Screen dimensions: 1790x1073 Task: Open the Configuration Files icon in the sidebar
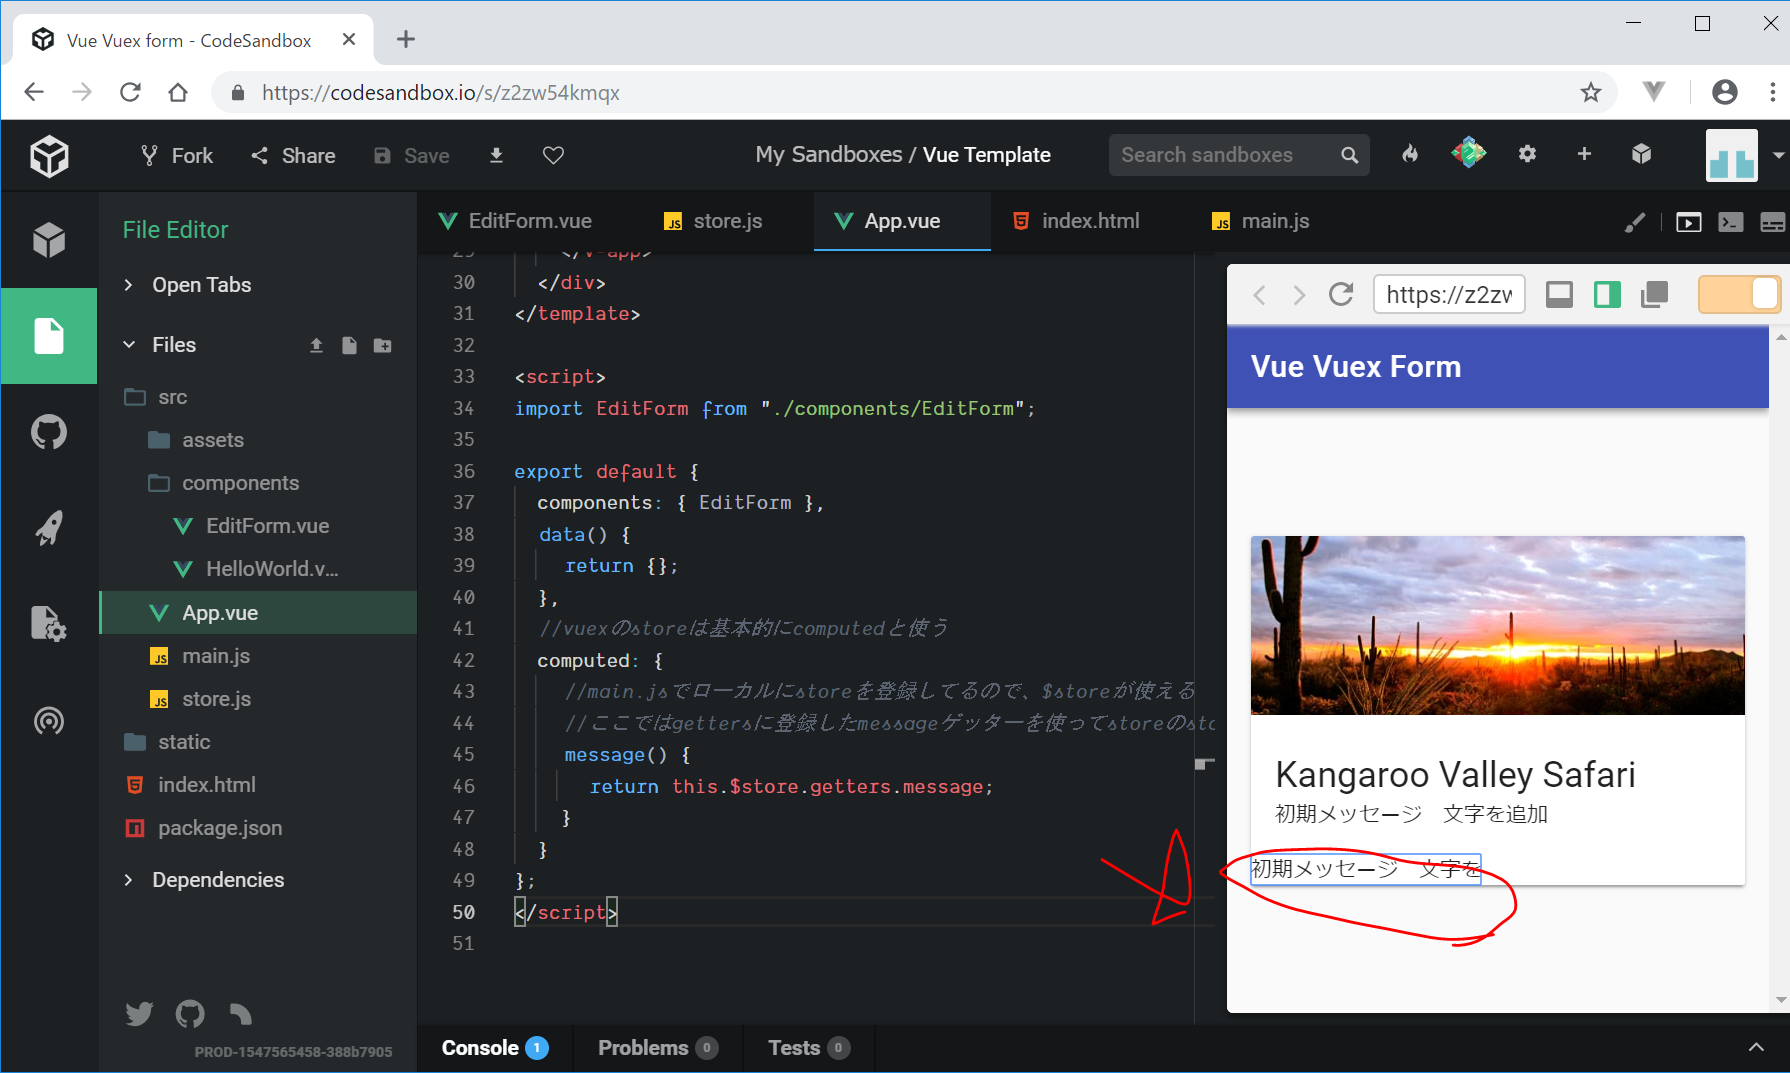pos(48,624)
